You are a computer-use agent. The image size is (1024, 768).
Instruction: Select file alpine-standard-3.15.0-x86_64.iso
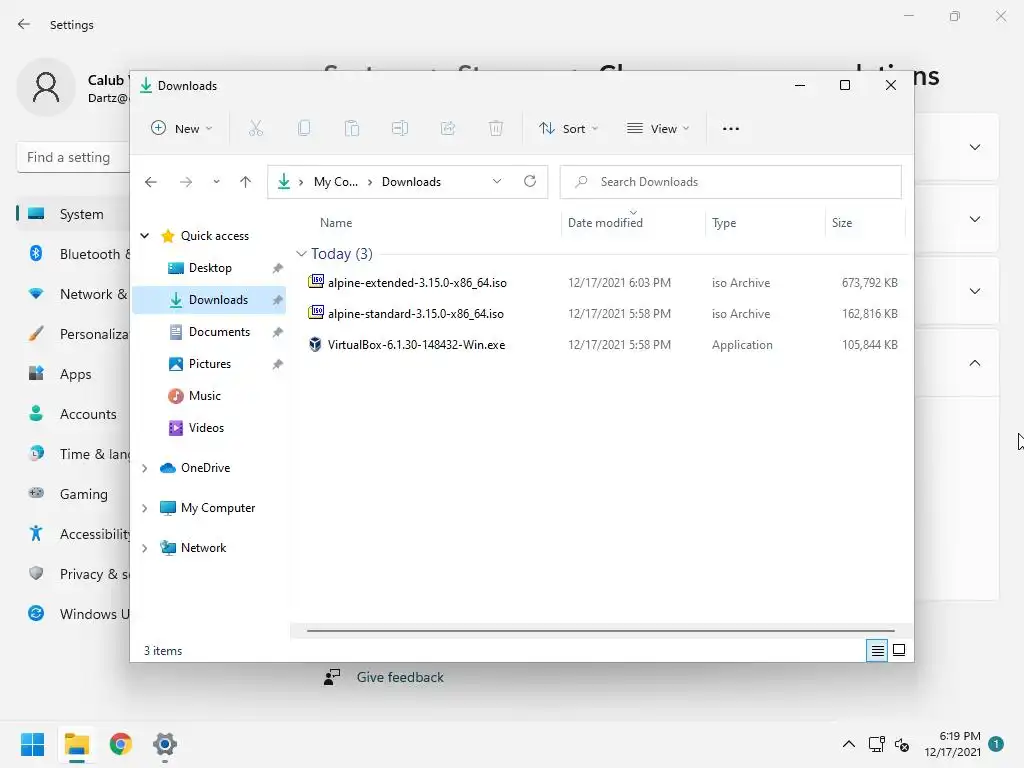pyautogui.click(x=415, y=313)
